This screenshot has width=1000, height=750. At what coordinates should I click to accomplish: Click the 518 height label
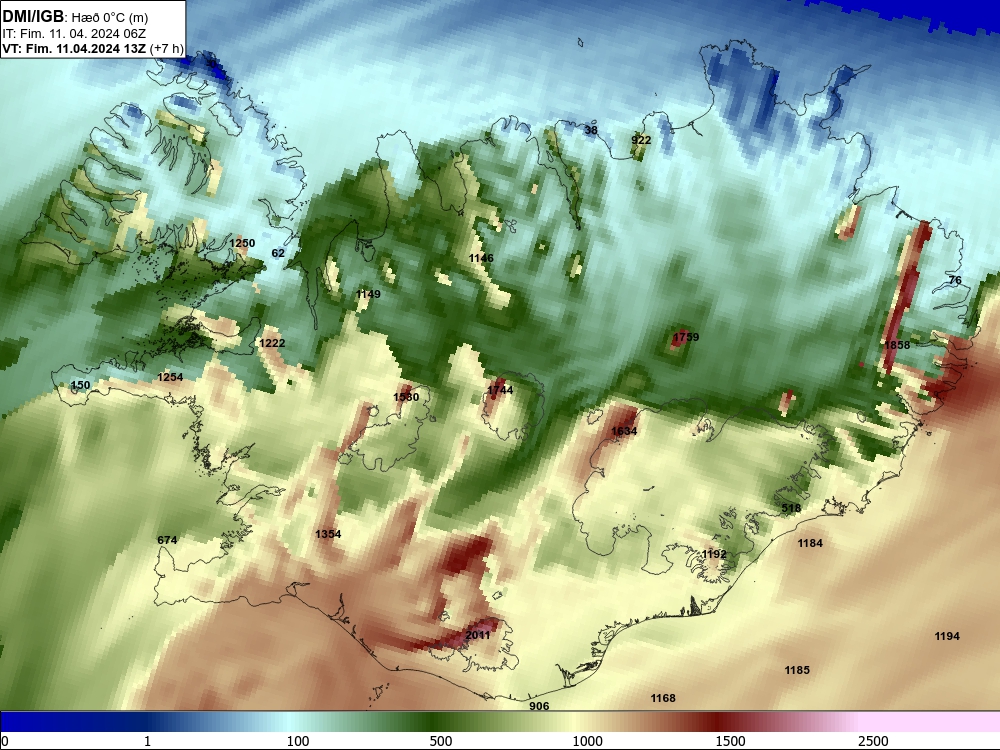click(791, 508)
